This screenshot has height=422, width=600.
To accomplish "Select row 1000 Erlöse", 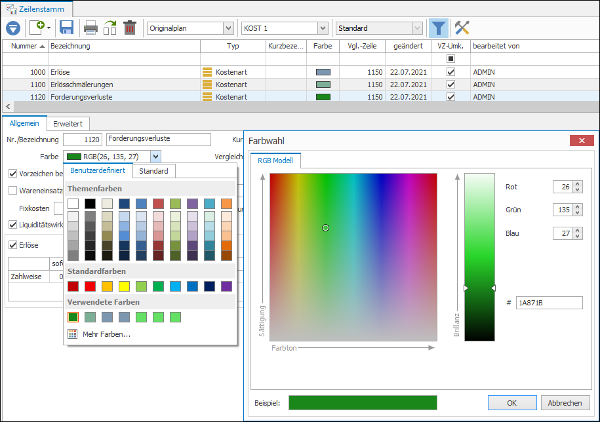I will (300, 72).
